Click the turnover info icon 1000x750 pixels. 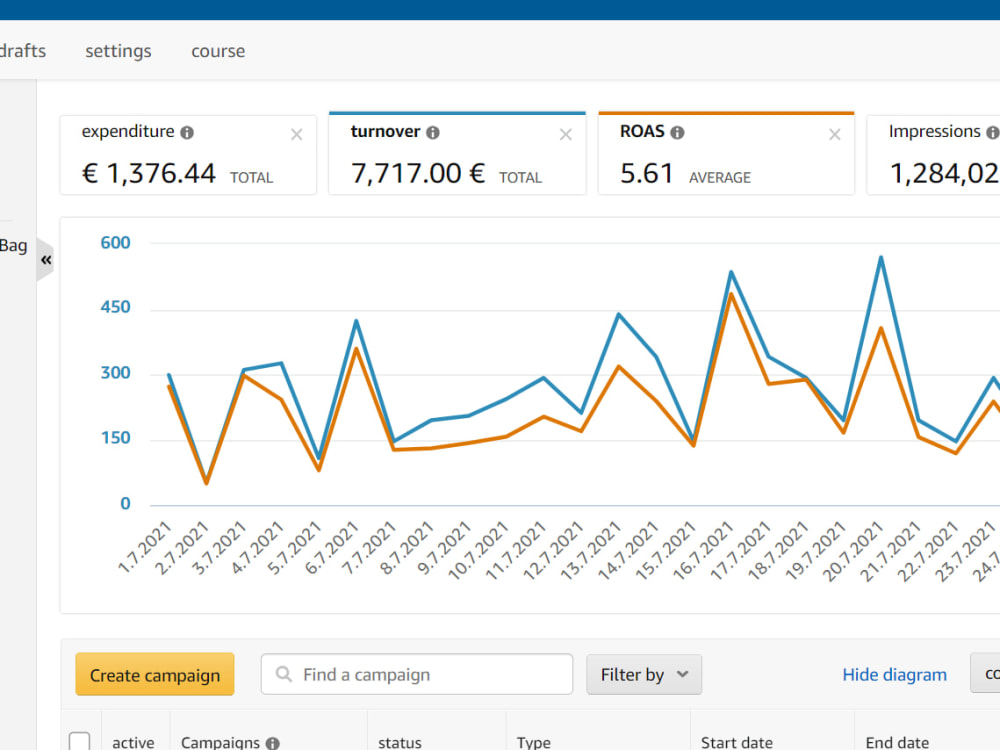[433, 133]
